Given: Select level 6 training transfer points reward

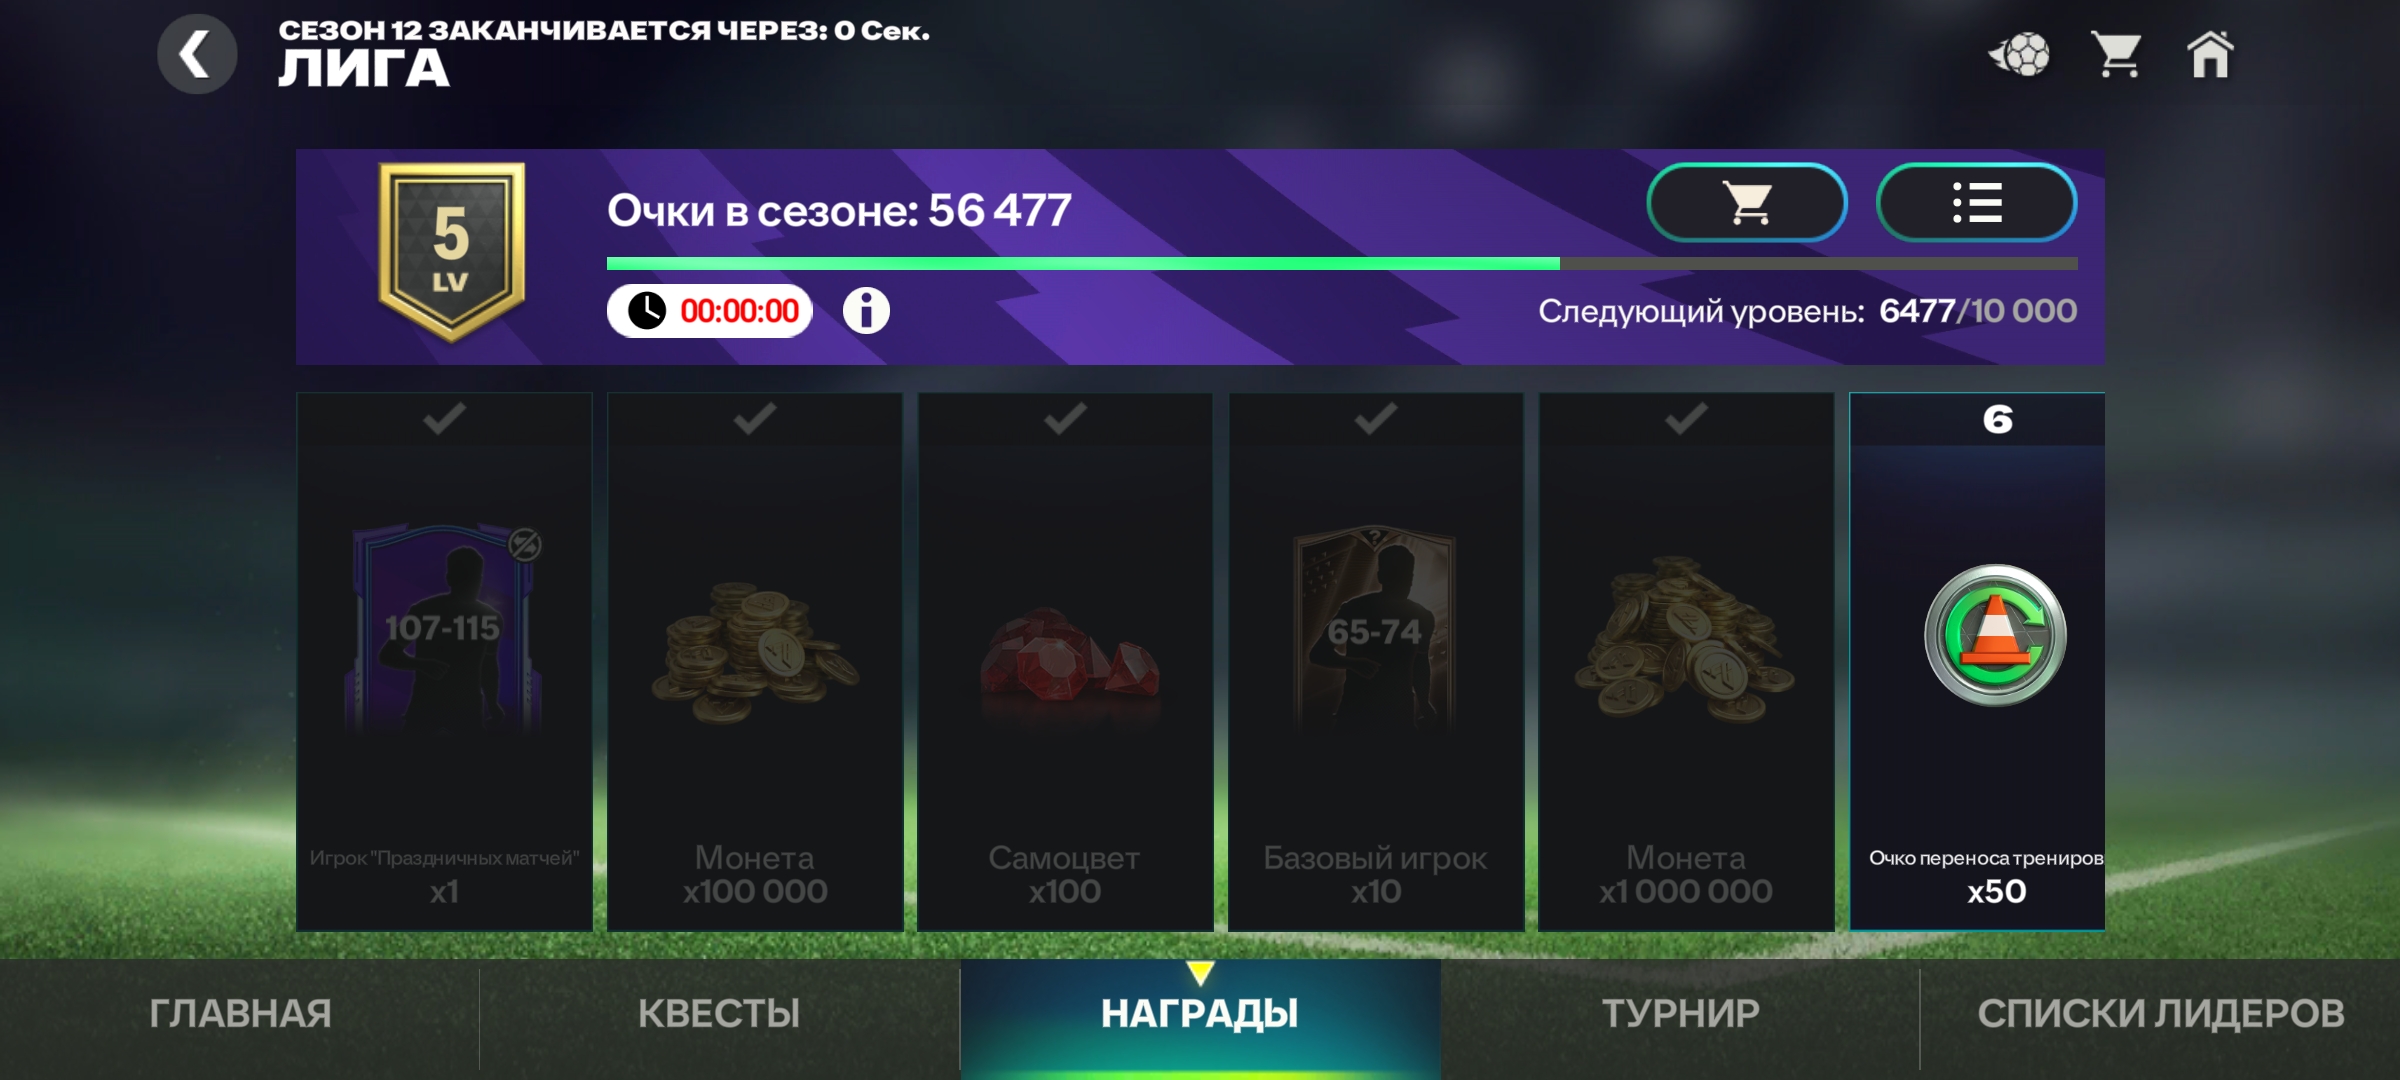Looking at the screenshot, I should point(1977,662).
